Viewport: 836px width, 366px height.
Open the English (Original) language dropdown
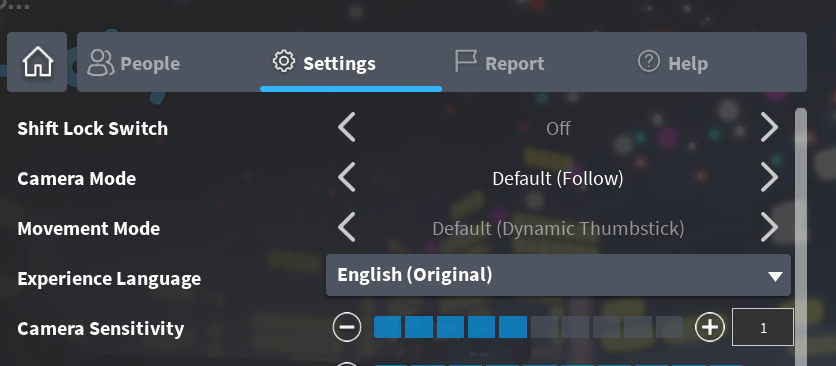tap(558, 275)
